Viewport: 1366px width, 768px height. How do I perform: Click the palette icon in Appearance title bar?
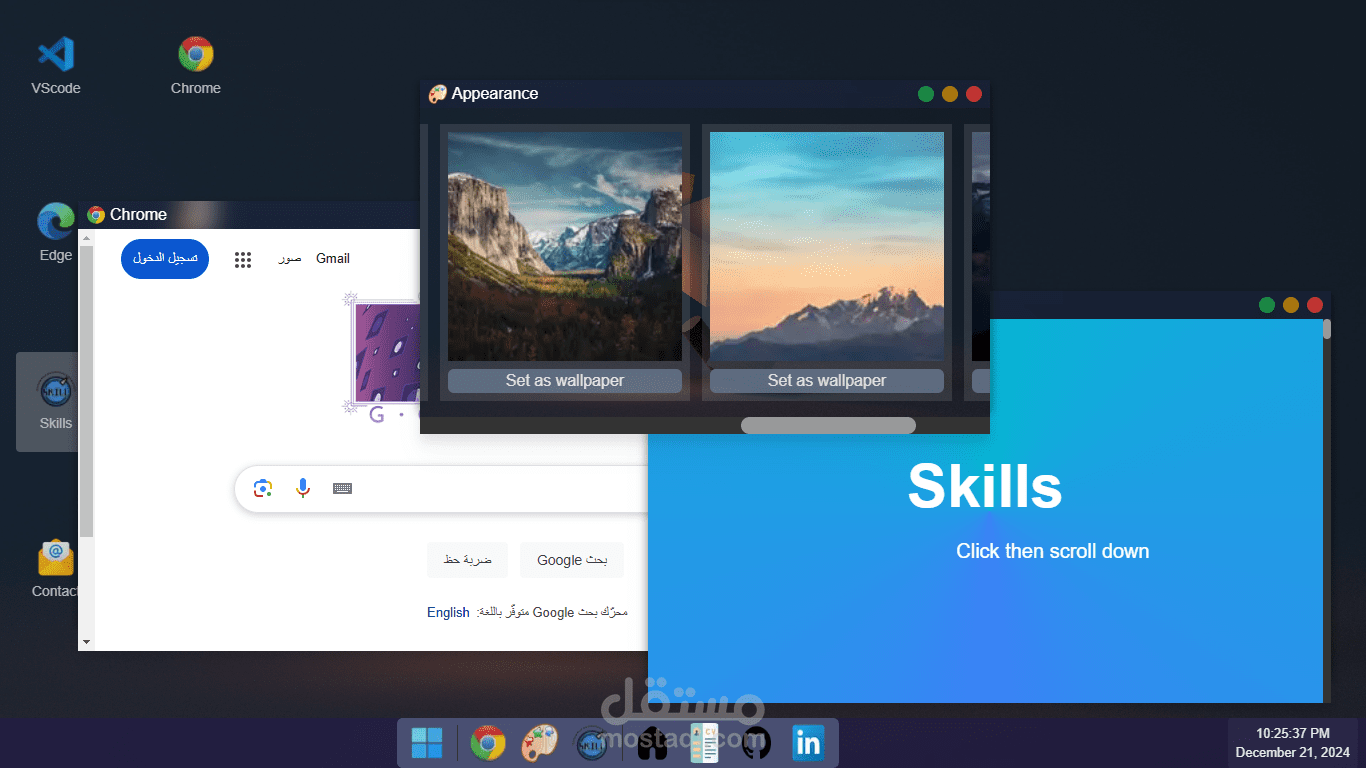tap(438, 94)
